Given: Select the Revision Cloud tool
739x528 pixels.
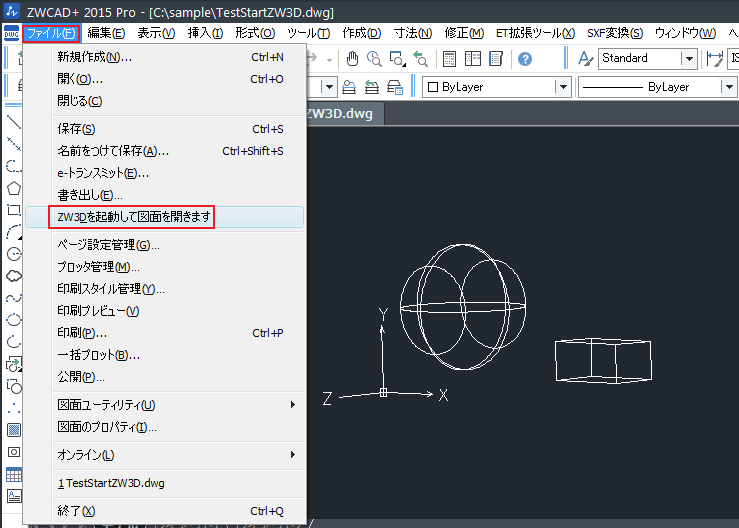Looking at the screenshot, I should (14, 276).
